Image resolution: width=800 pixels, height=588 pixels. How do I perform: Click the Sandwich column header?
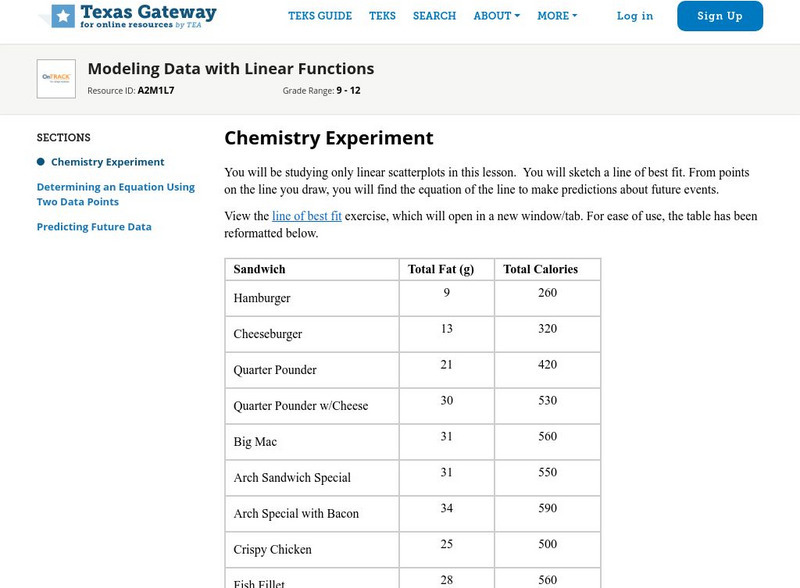pyautogui.click(x=260, y=269)
